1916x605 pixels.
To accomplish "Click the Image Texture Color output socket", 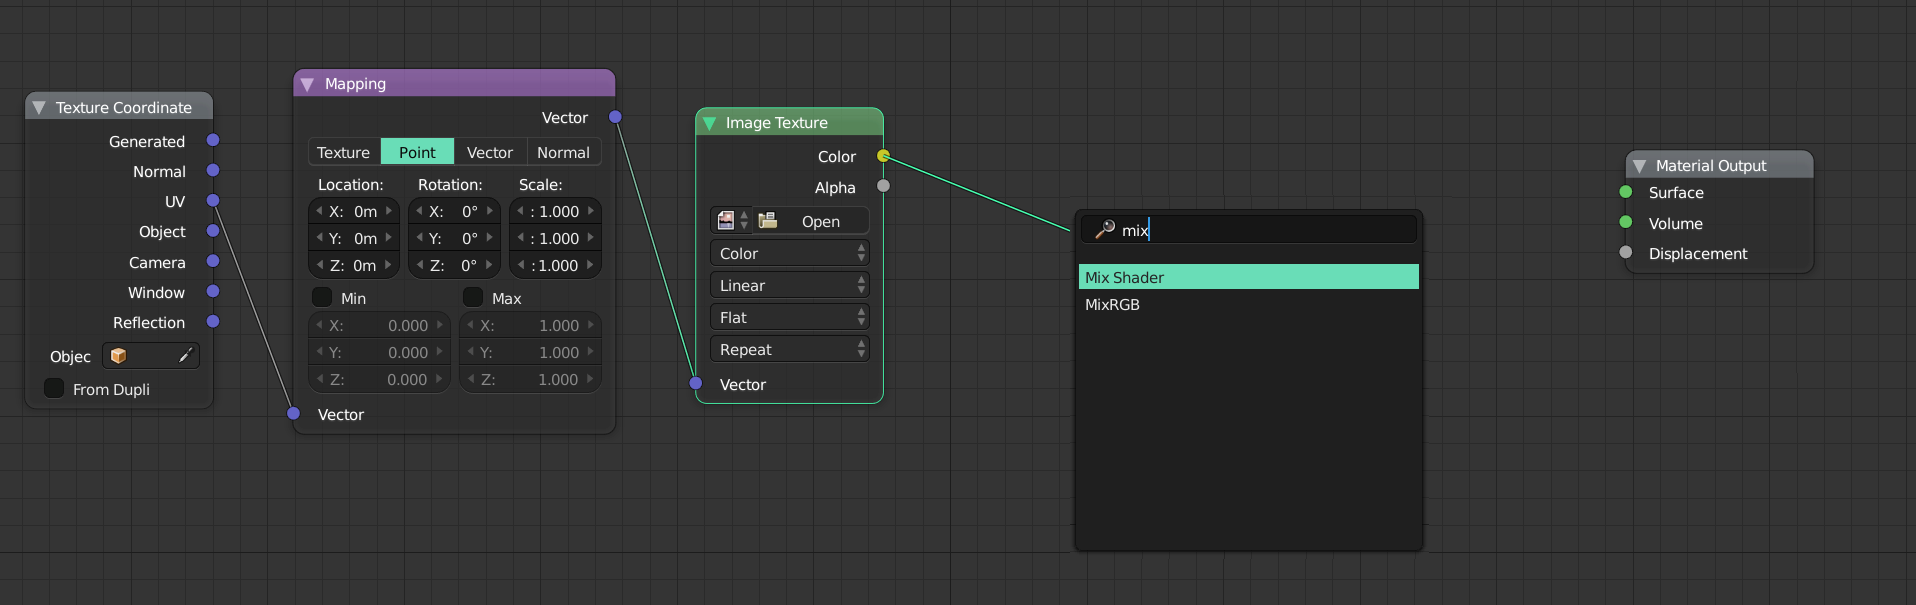I will pos(883,156).
